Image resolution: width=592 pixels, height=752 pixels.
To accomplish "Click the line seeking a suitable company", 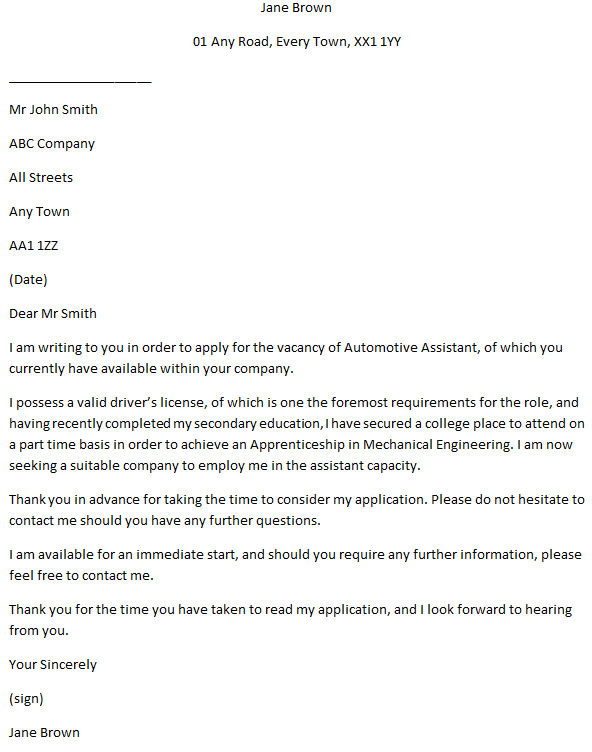I will (x=214, y=466).
